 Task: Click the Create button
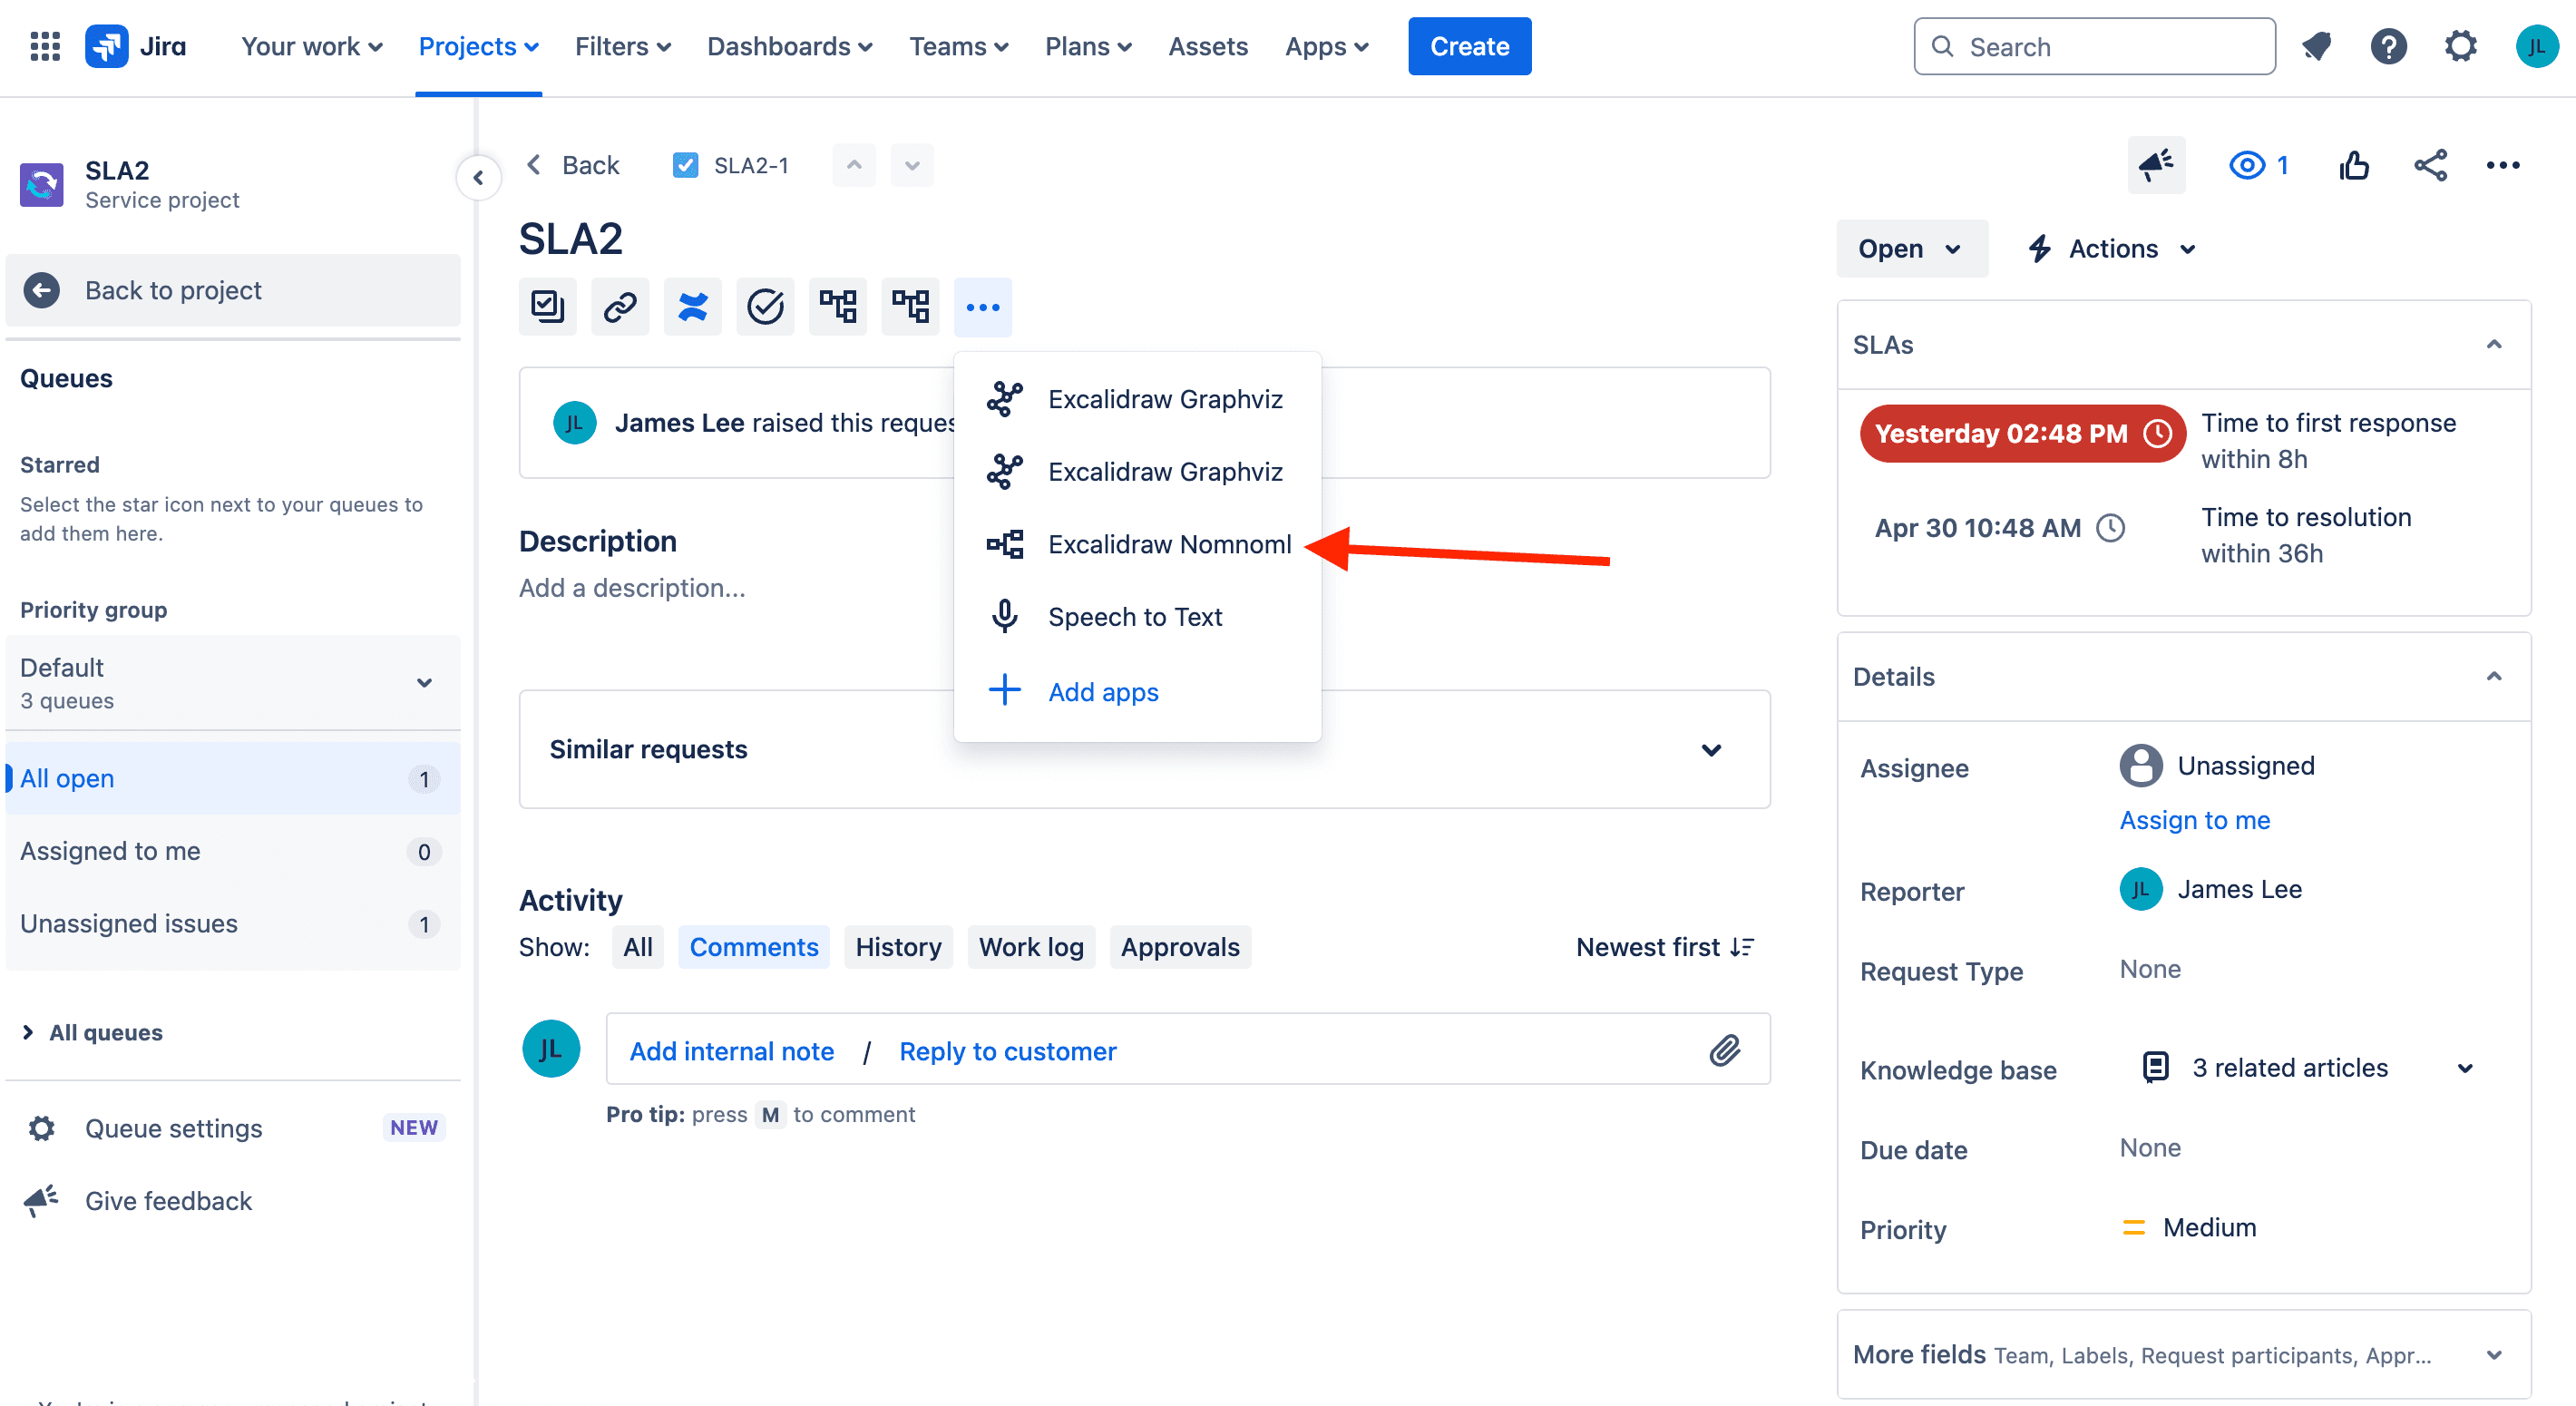[x=1469, y=46]
